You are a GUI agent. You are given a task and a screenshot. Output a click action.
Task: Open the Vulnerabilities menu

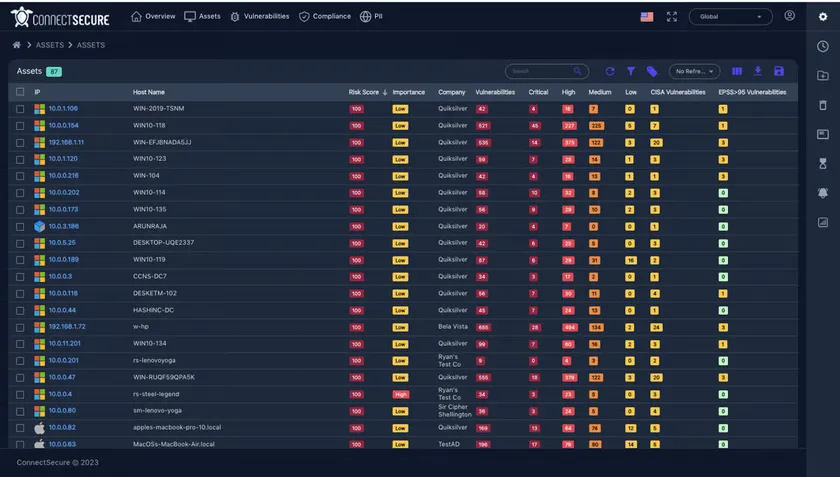pyautogui.click(x=260, y=17)
